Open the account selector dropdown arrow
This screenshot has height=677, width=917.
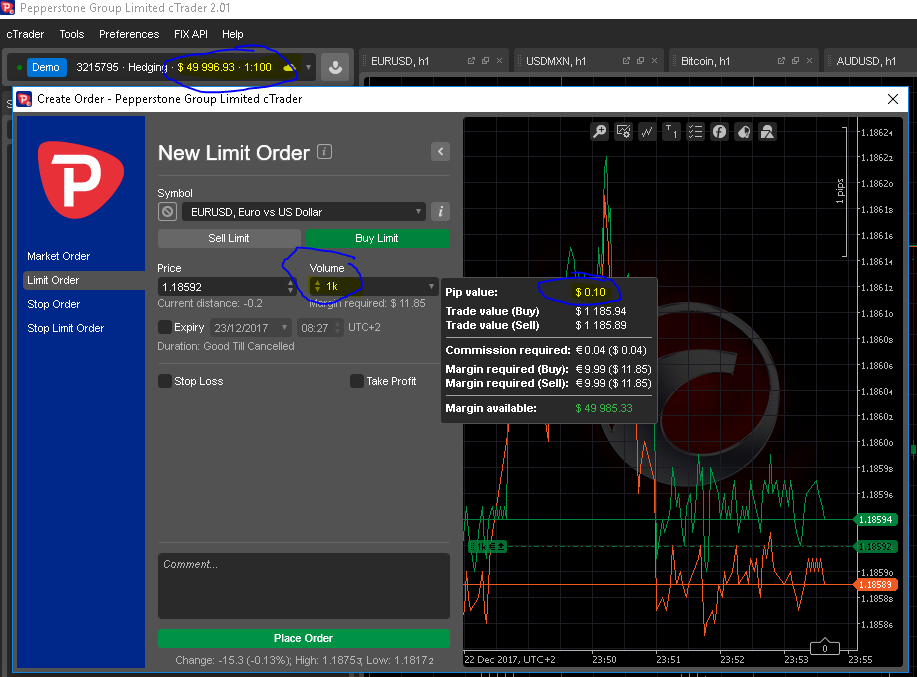[x=308, y=67]
